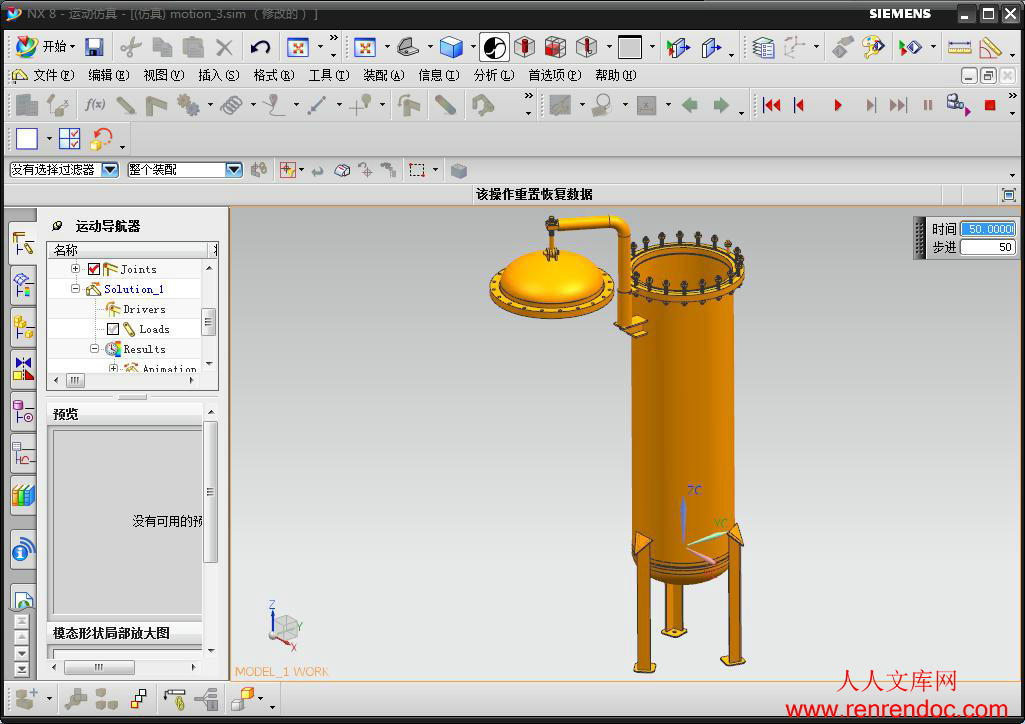
Task: Step forward one animation frame
Action: coord(870,105)
